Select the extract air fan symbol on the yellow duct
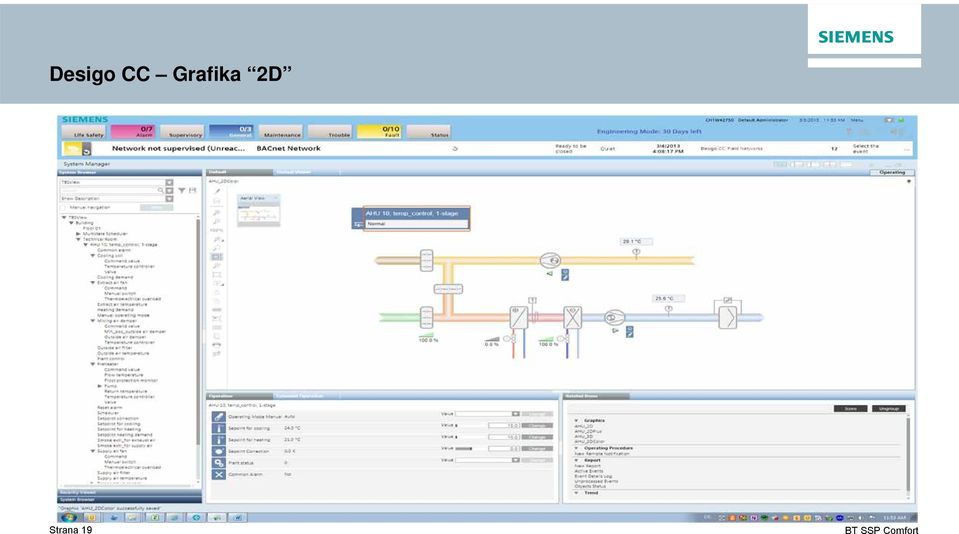The width and height of the screenshot is (959, 534). tap(550, 261)
